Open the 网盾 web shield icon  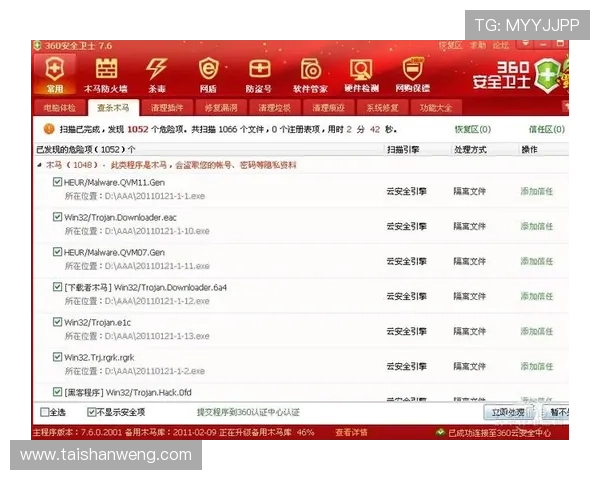[x=208, y=75]
